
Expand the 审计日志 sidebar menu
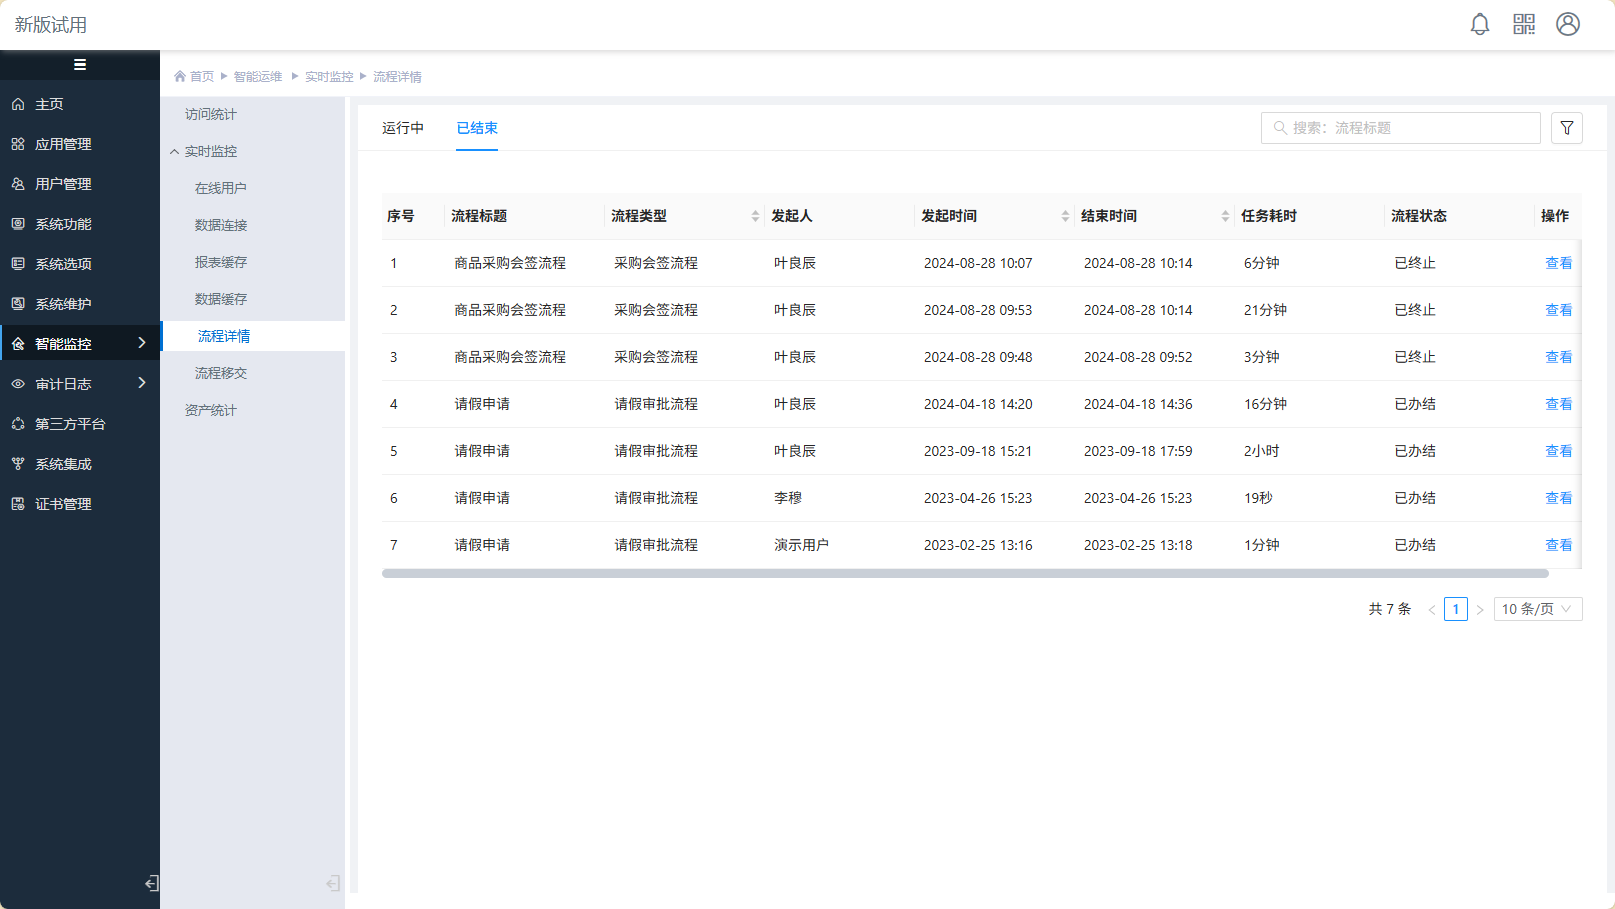click(x=80, y=384)
